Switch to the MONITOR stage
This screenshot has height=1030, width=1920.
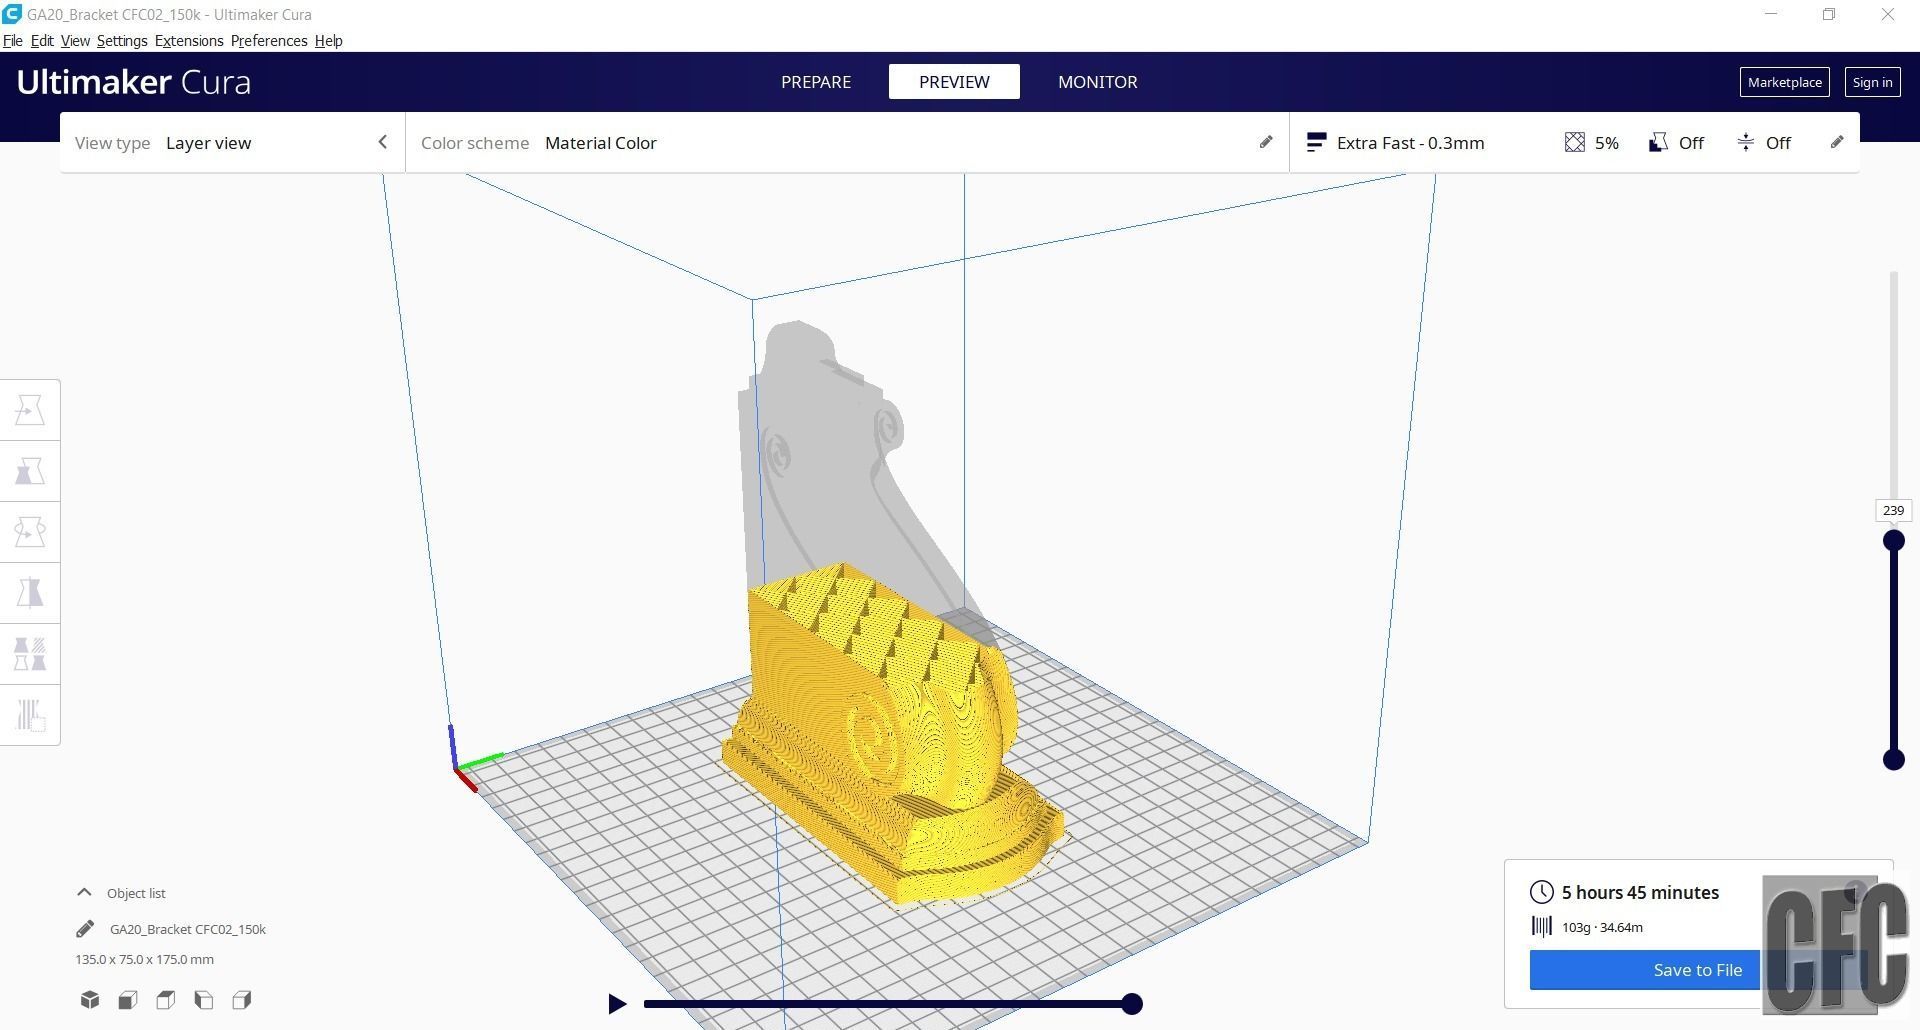pos(1098,82)
